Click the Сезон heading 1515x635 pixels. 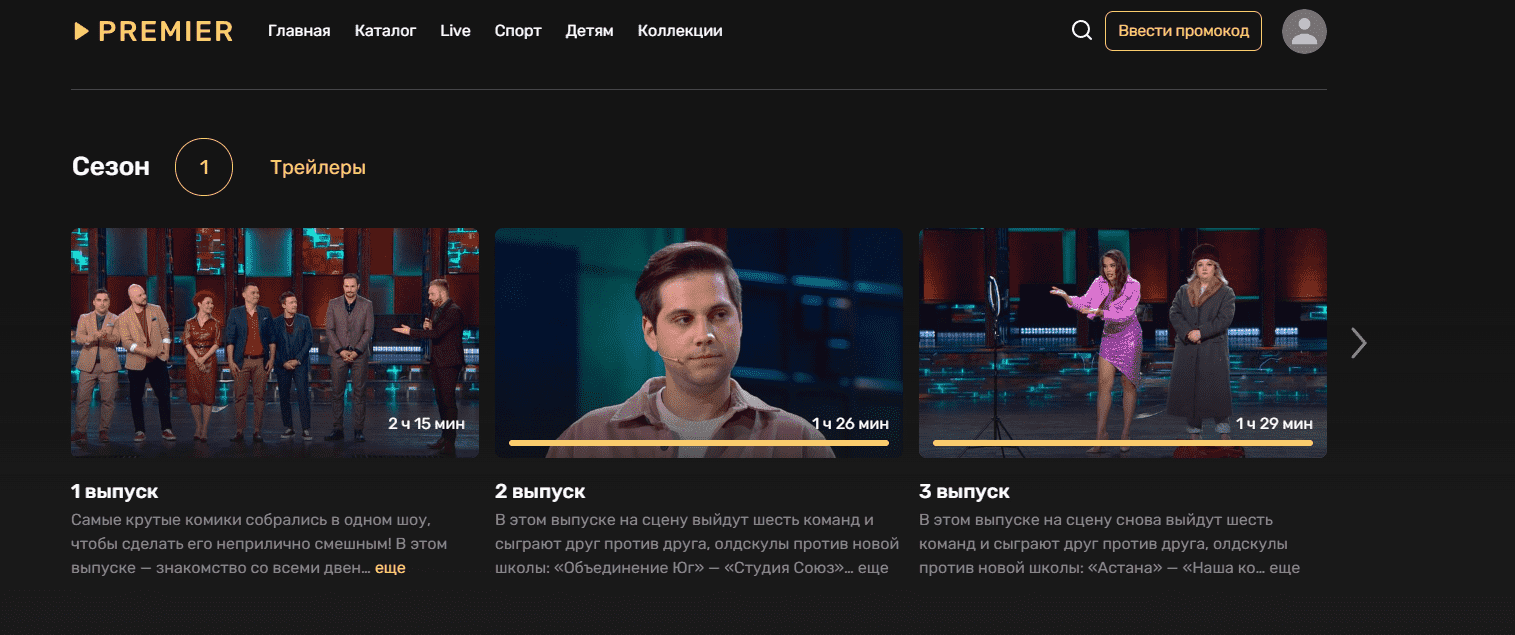[x=111, y=167]
